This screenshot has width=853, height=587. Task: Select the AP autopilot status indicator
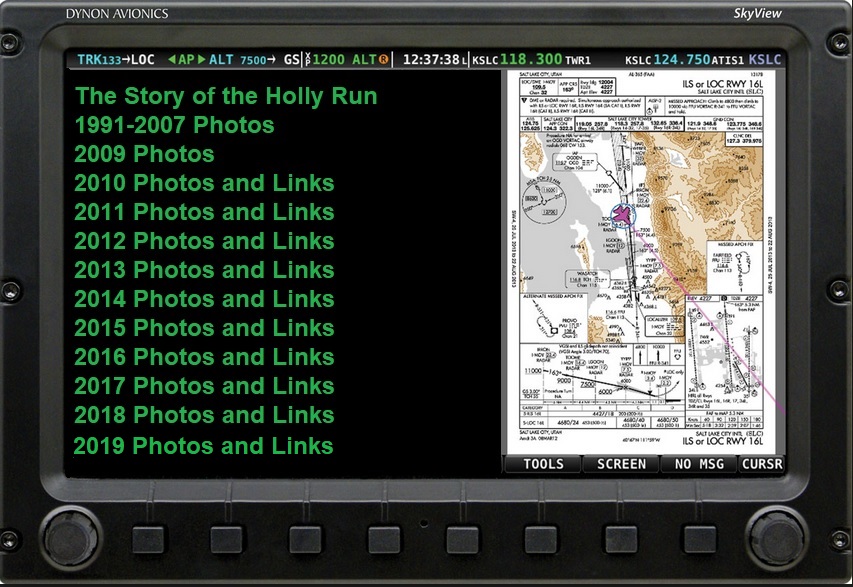point(186,60)
